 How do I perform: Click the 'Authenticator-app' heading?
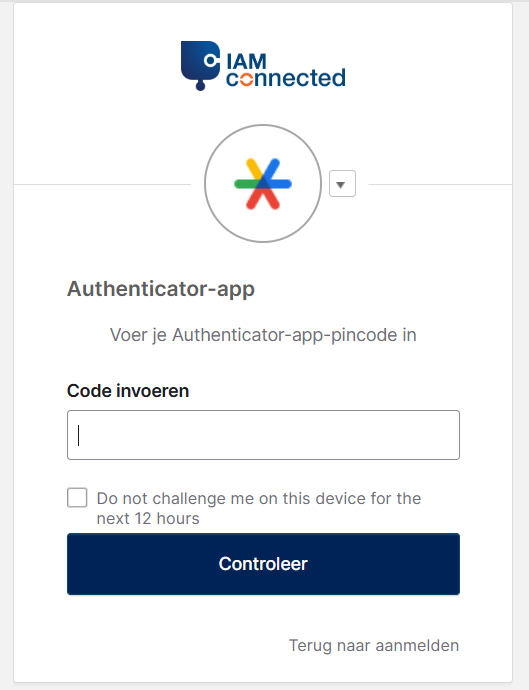point(161,290)
